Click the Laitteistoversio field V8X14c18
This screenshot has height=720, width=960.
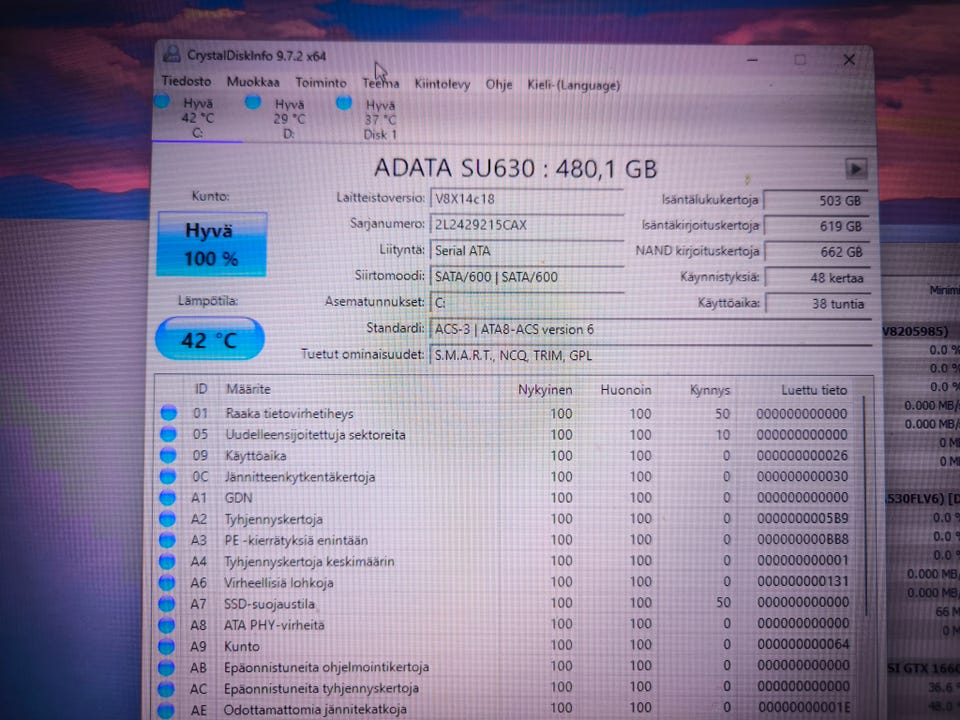(527, 199)
